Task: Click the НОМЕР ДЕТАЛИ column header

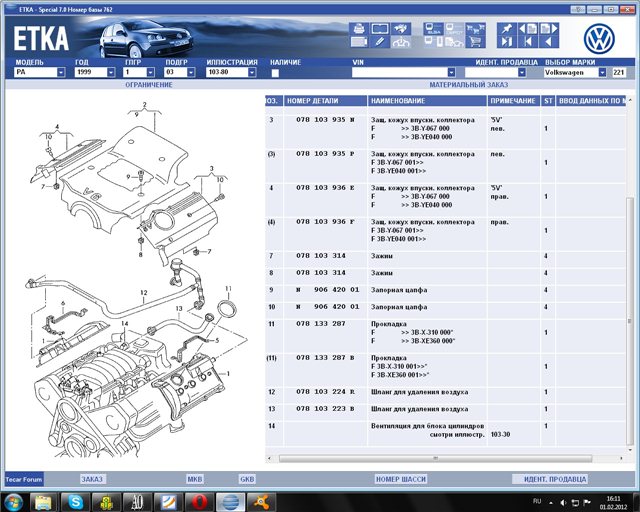Action: (x=325, y=101)
